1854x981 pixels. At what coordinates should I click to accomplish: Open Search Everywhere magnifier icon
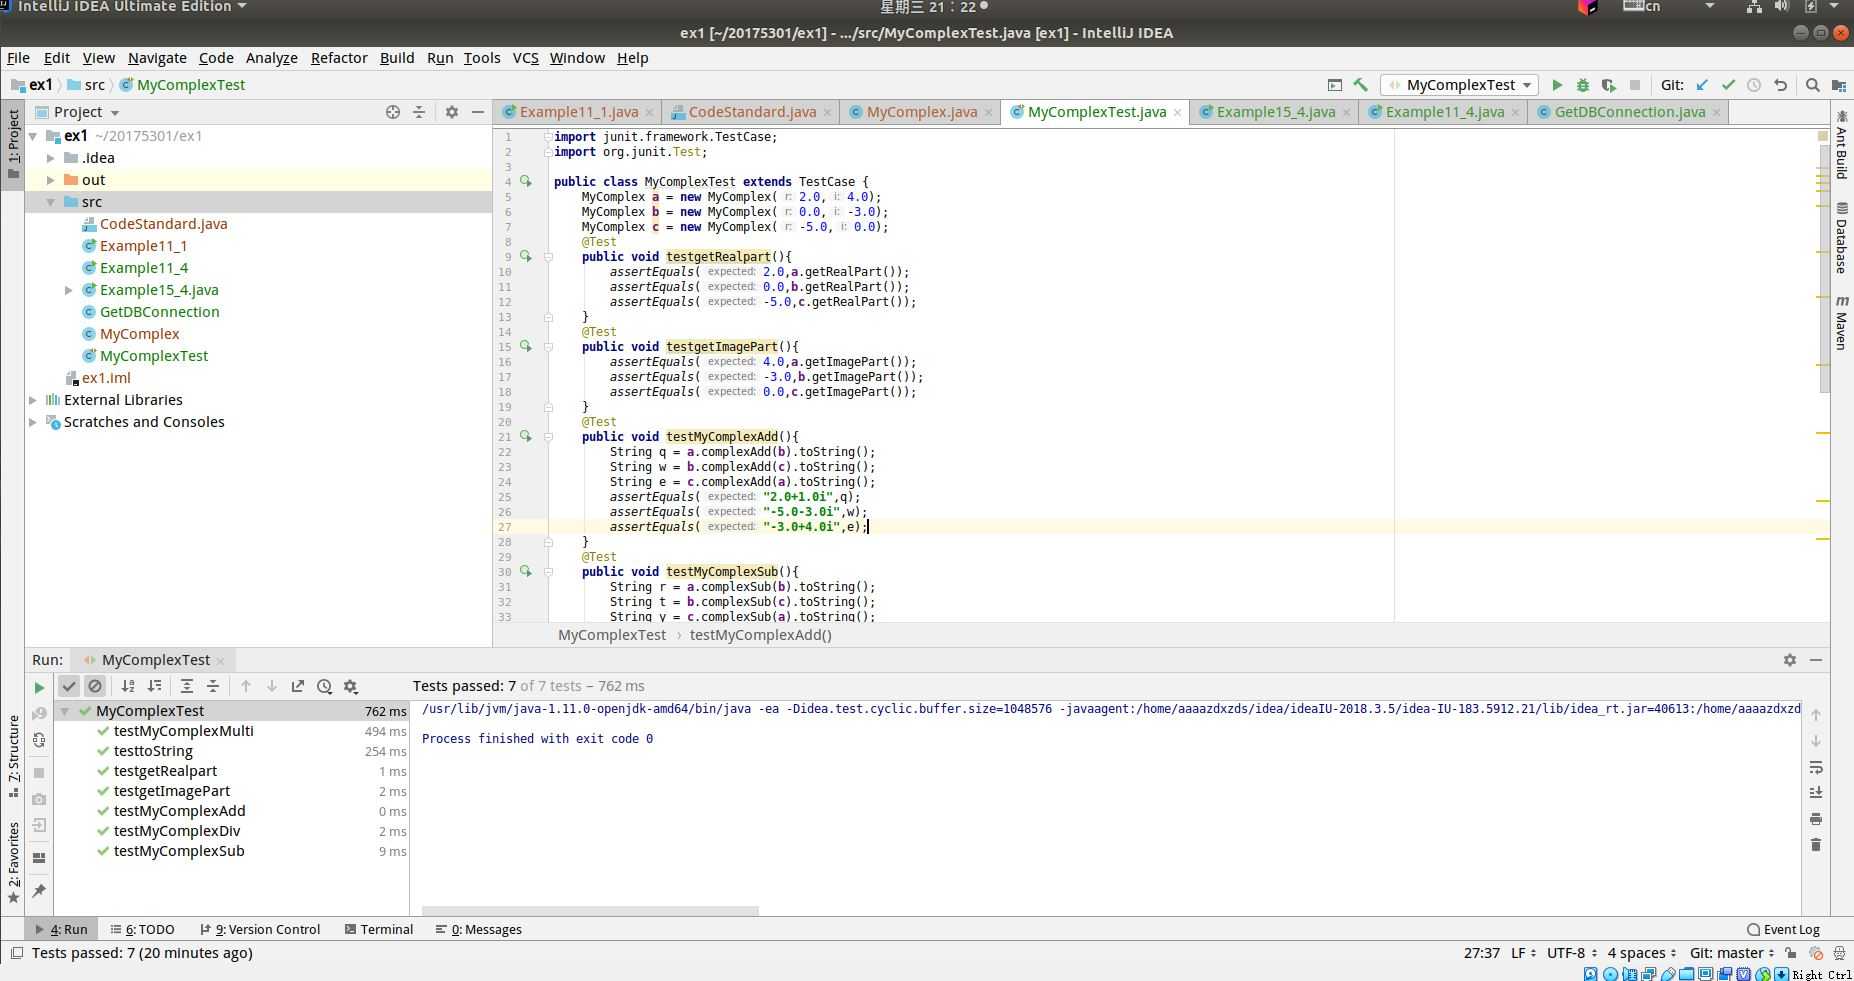(1813, 85)
